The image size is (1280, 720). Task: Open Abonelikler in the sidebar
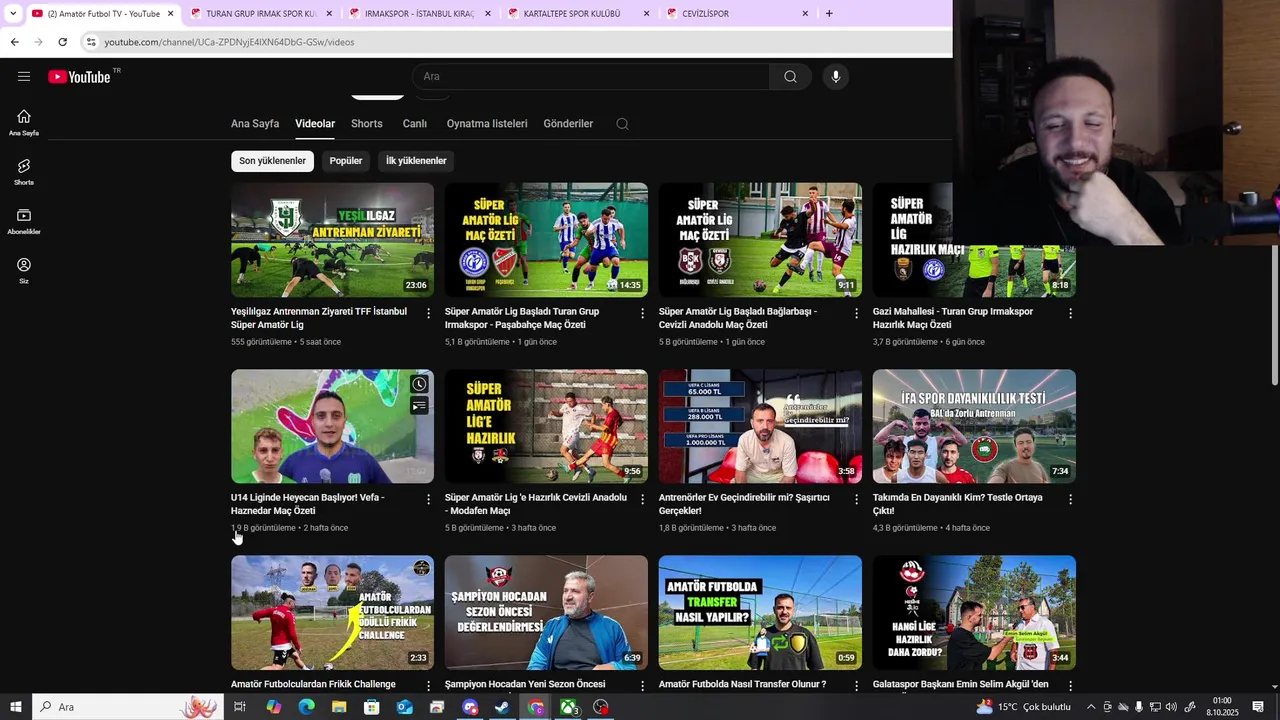pos(24,221)
